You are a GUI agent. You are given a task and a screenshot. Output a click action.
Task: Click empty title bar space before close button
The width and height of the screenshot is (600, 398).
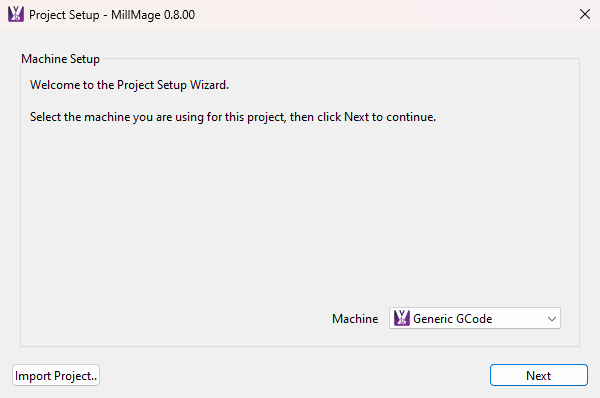(383, 15)
